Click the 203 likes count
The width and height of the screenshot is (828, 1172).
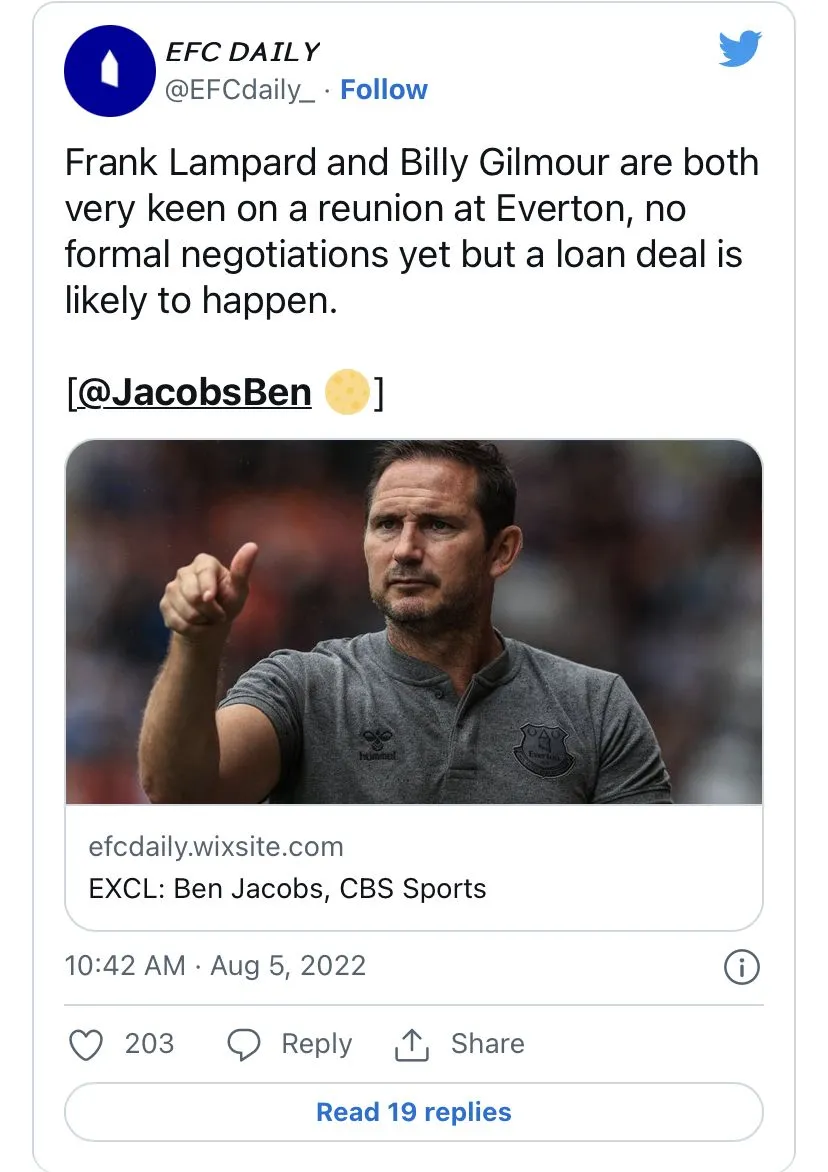pyautogui.click(x=150, y=1044)
